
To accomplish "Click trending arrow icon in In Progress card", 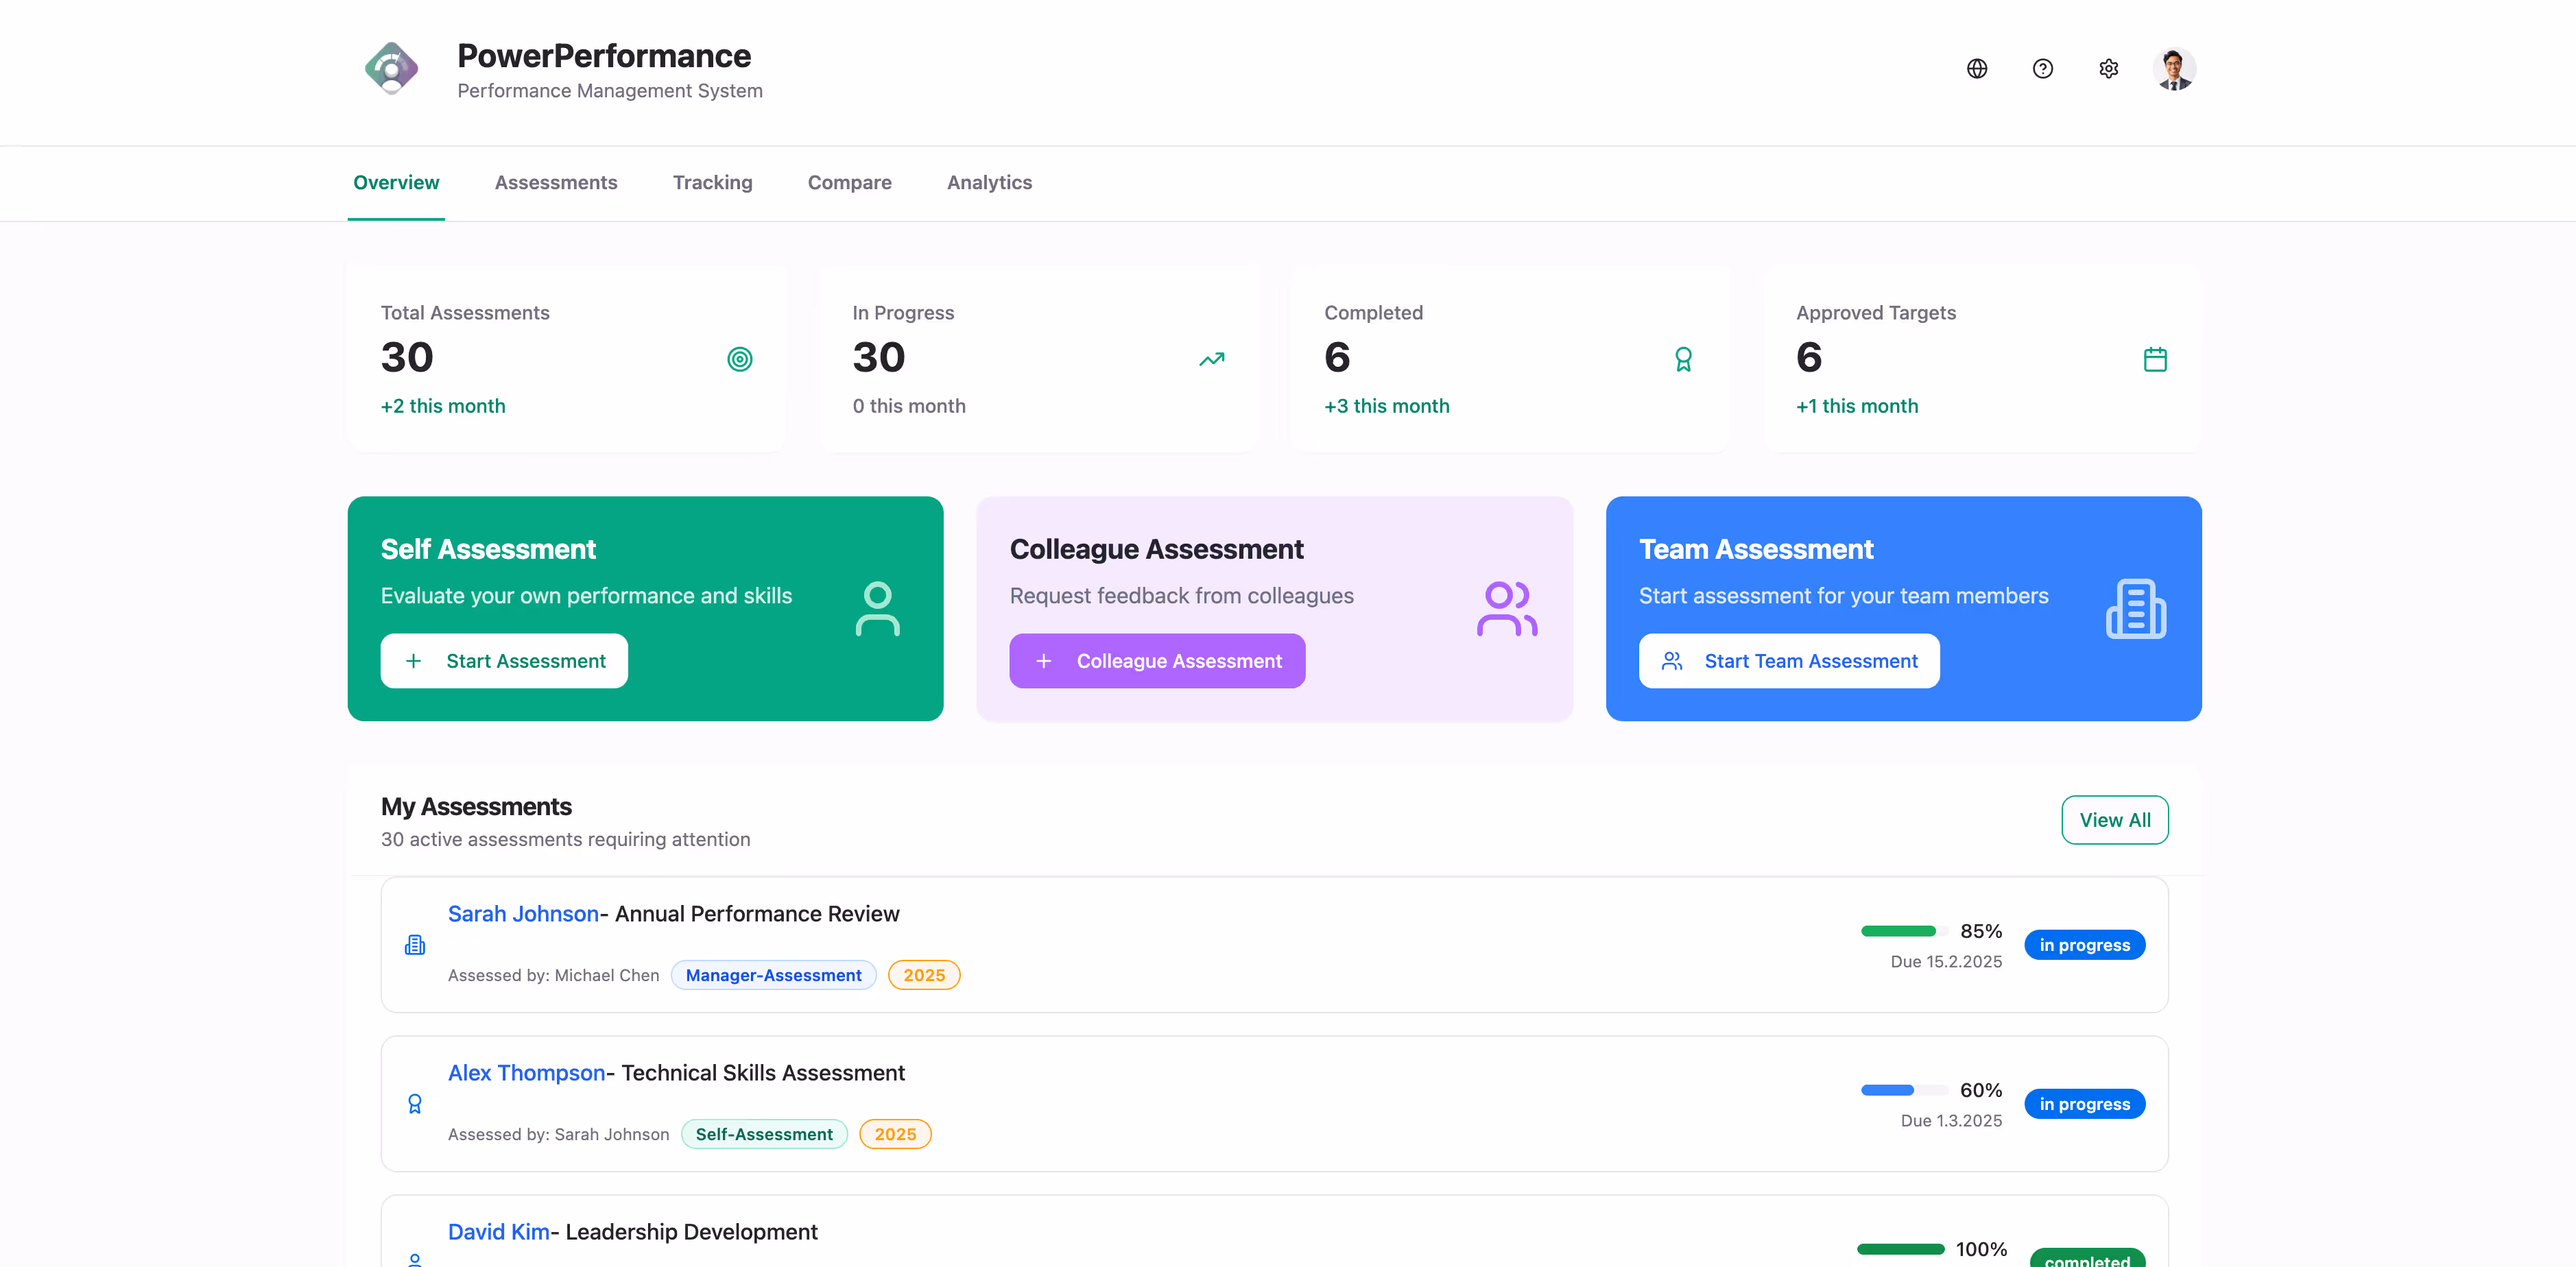I will coord(1211,359).
